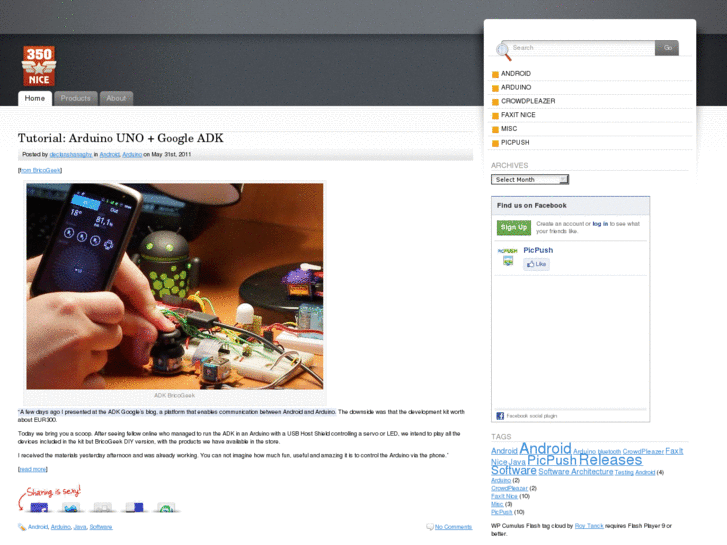Open the ANDROID category in sidebar
Viewport: 727px width, 545px height.
click(x=516, y=74)
